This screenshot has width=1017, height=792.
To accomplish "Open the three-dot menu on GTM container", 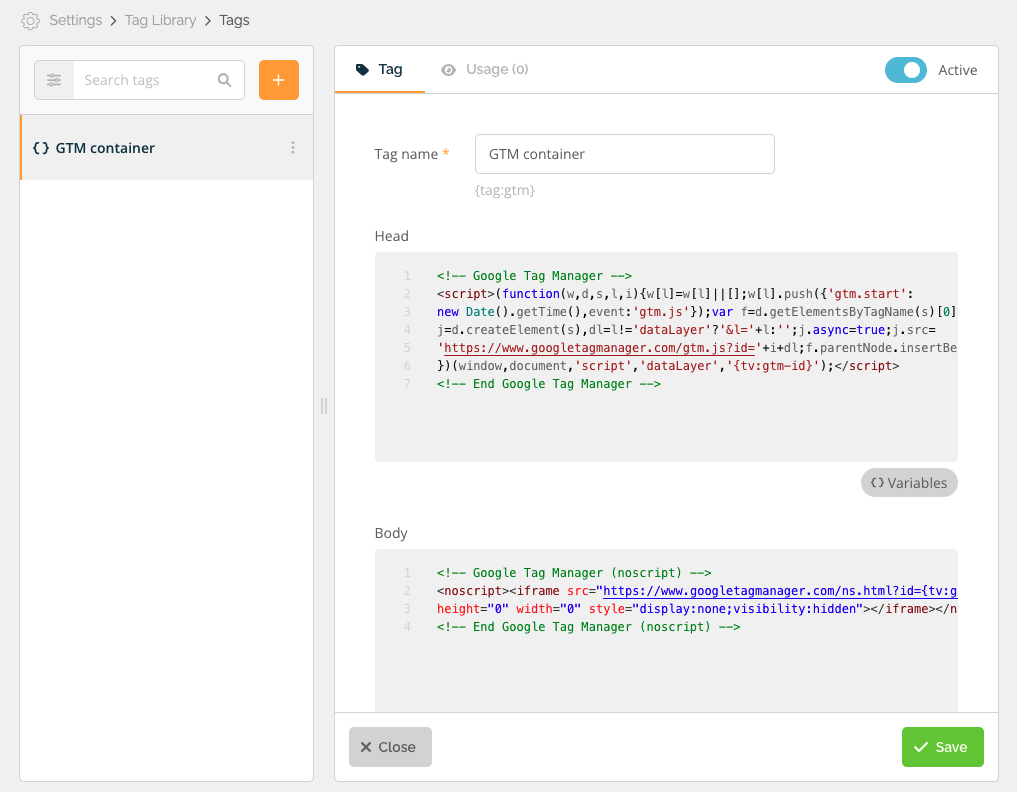I will (x=292, y=147).
